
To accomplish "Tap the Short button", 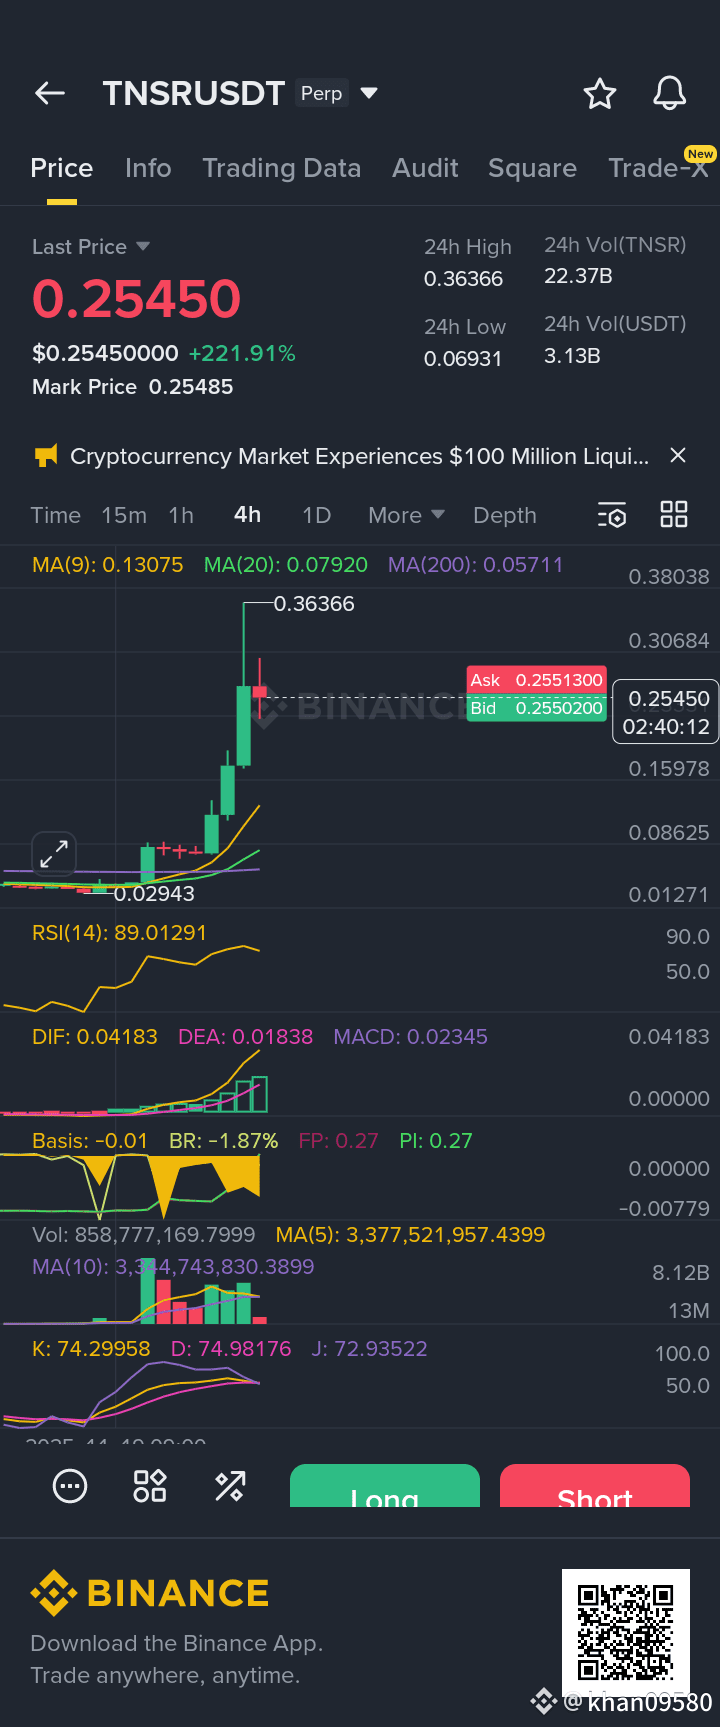I will pyautogui.click(x=595, y=1486).
